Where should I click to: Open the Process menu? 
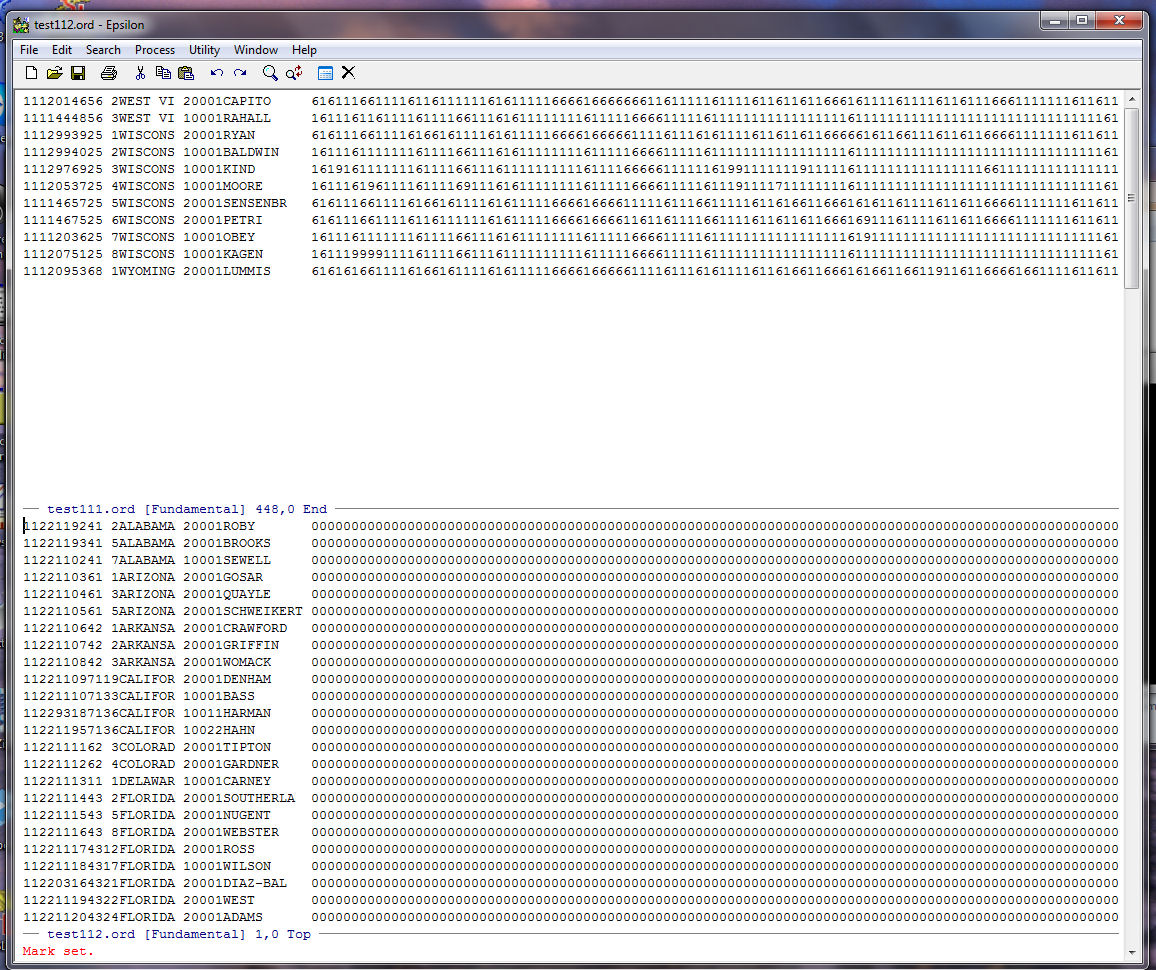[155, 50]
